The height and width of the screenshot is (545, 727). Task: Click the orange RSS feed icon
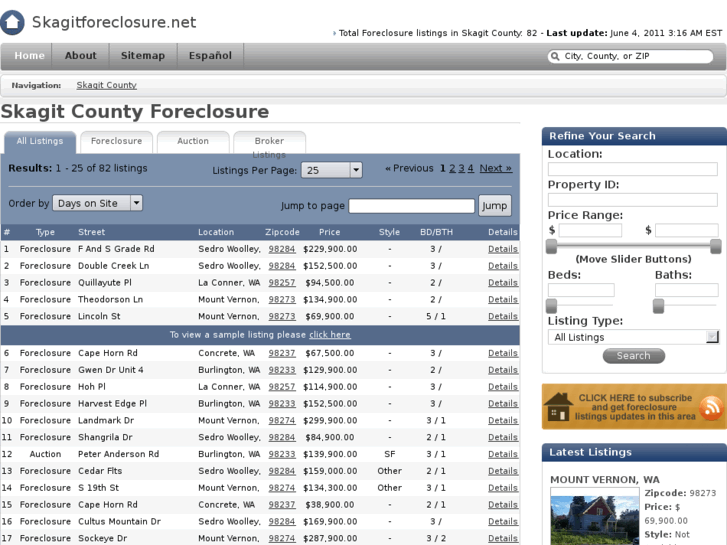(x=711, y=408)
